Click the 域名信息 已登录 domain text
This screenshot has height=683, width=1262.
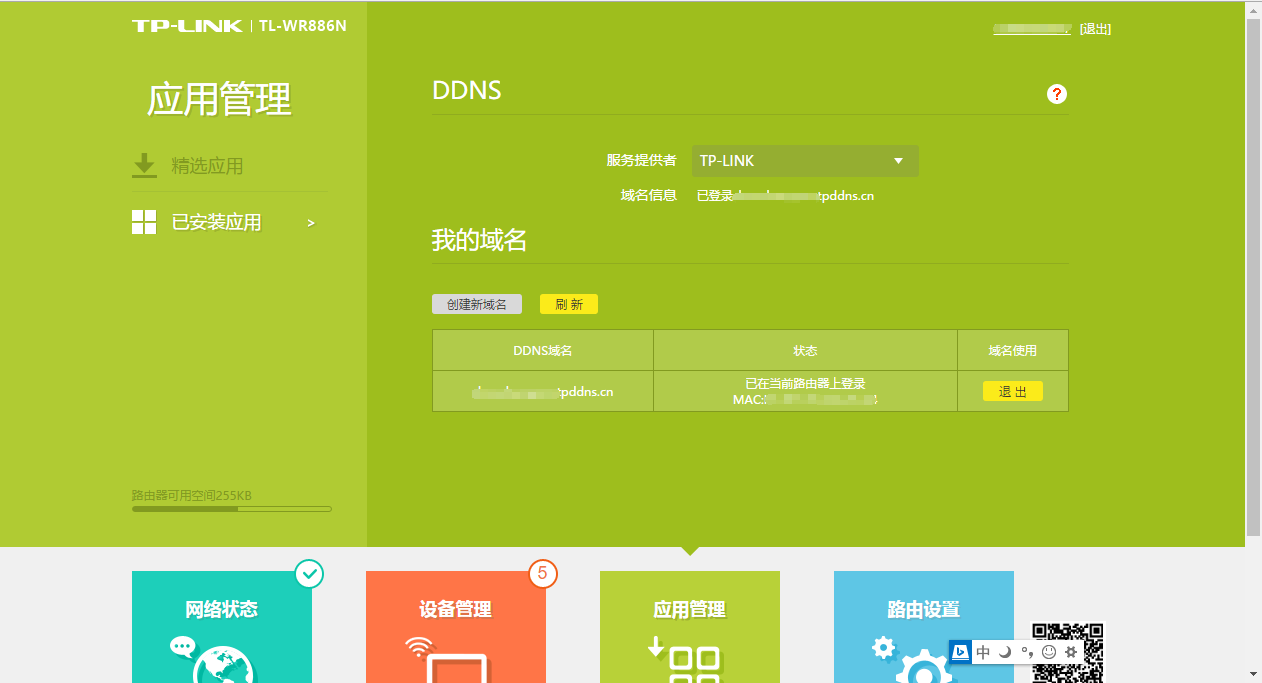click(785, 196)
